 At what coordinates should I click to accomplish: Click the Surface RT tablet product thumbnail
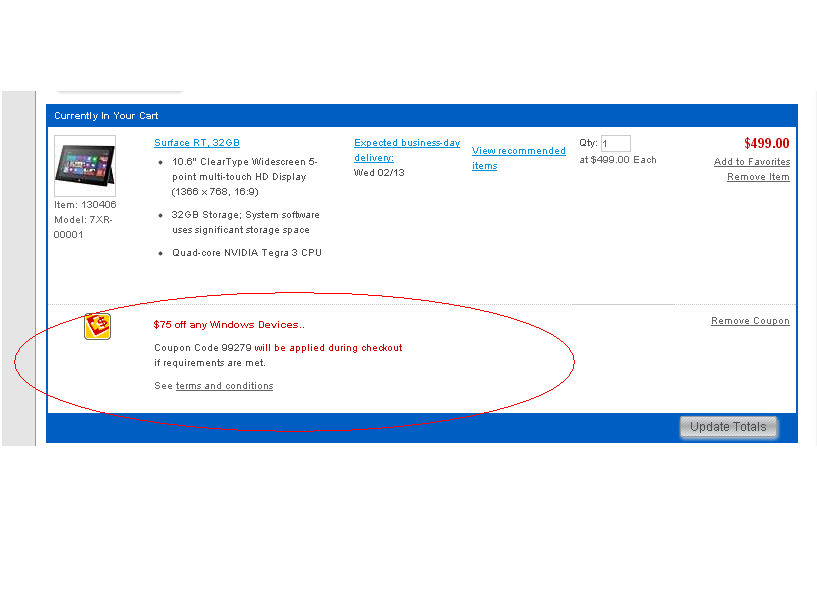(x=85, y=166)
